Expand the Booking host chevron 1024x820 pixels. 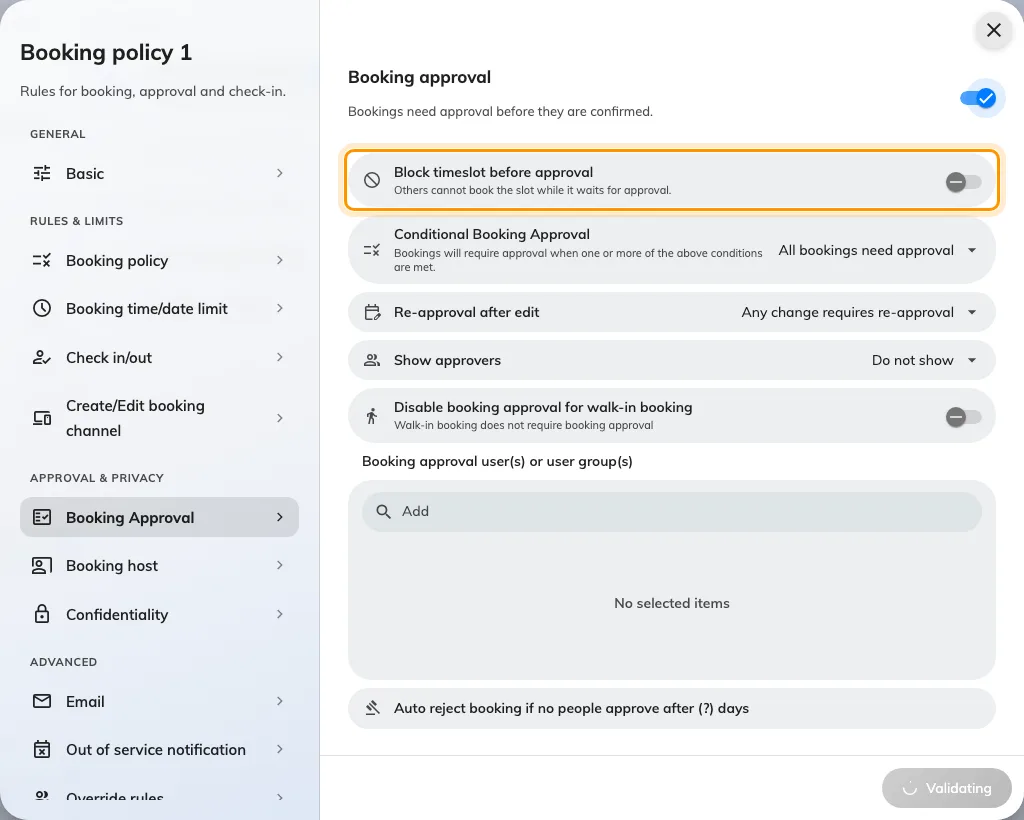280,565
